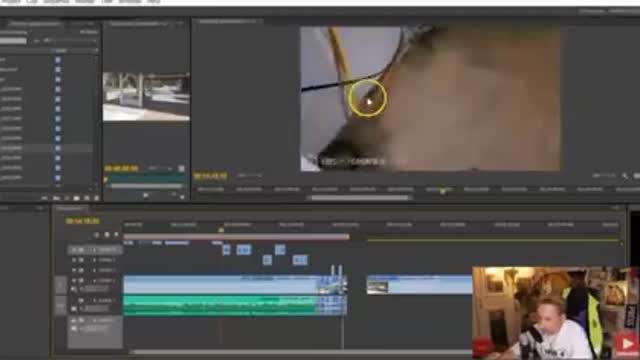Mute the bottom audio track speaker toggle
This screenshot has height=360, width=640.
(74, 320)
